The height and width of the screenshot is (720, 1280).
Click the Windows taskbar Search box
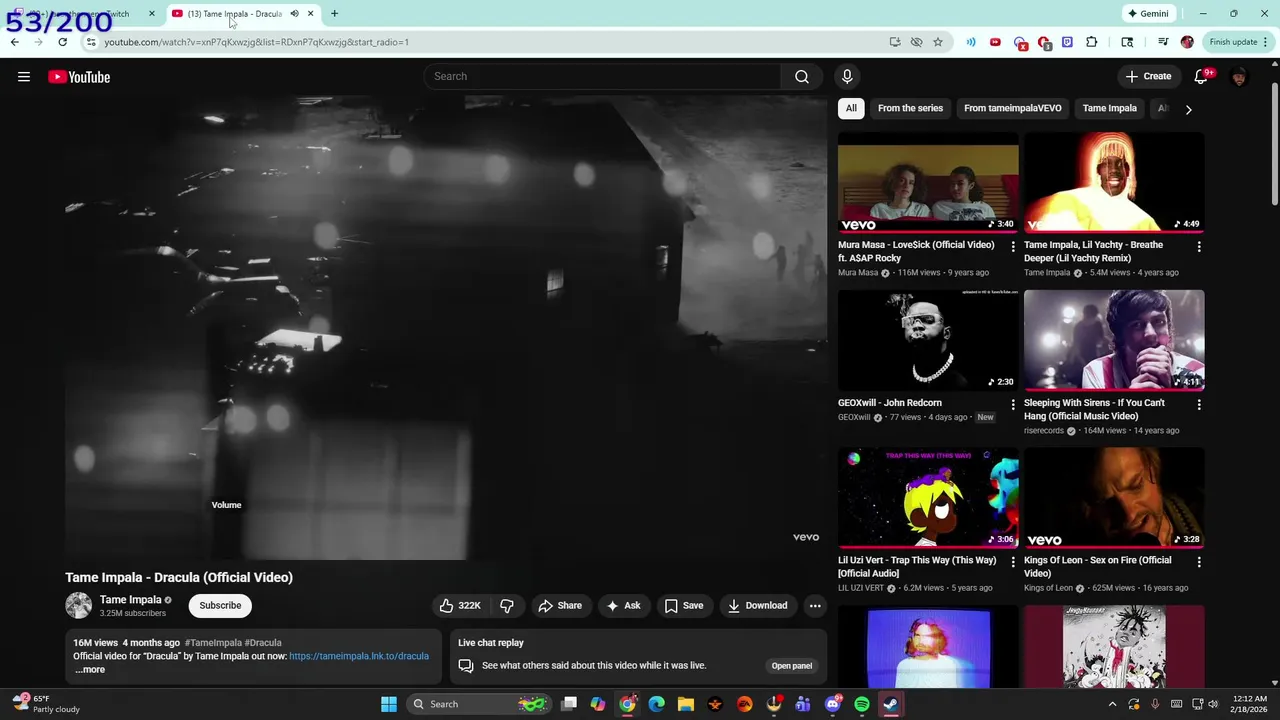point(478,704)
